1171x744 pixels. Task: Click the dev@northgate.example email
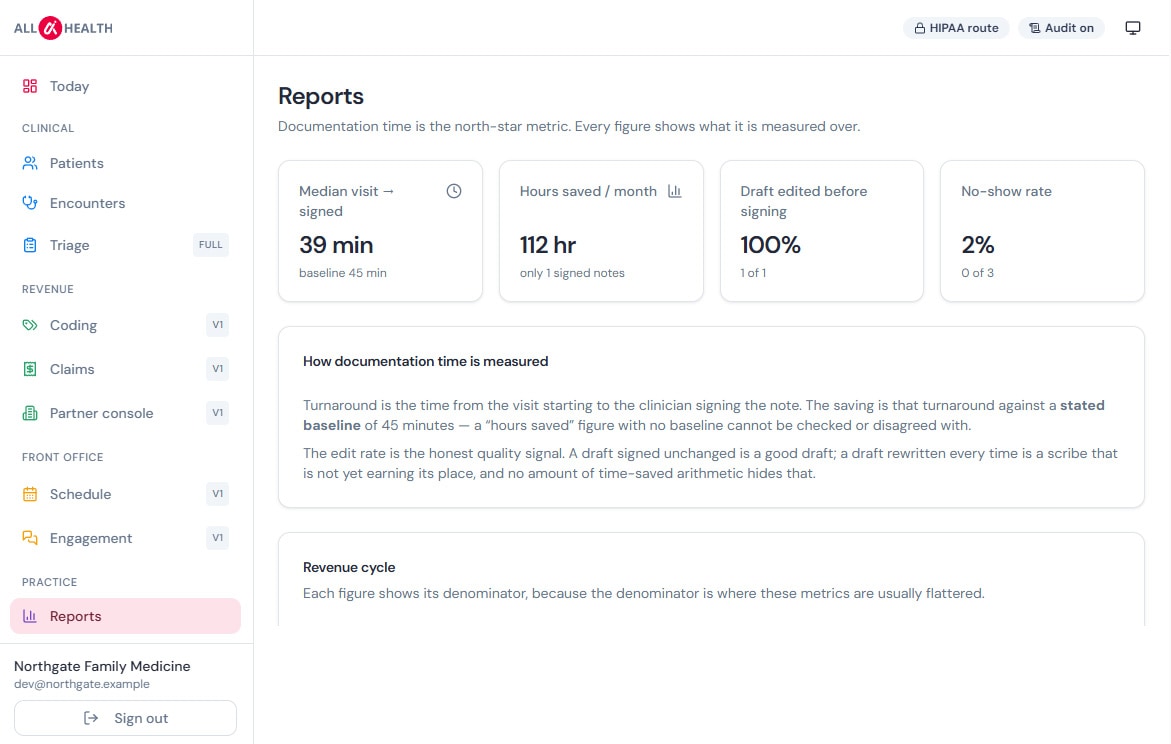tap(82, 684)
